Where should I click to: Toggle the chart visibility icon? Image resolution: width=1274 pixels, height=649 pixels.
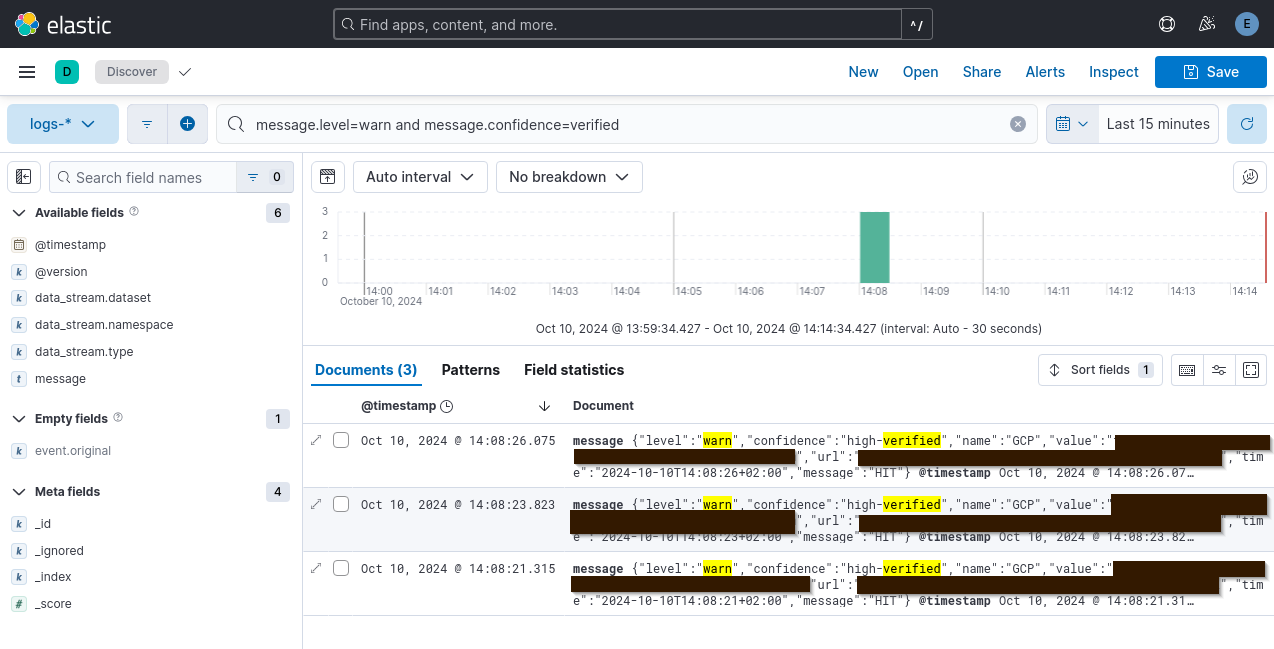coord(327,177)
